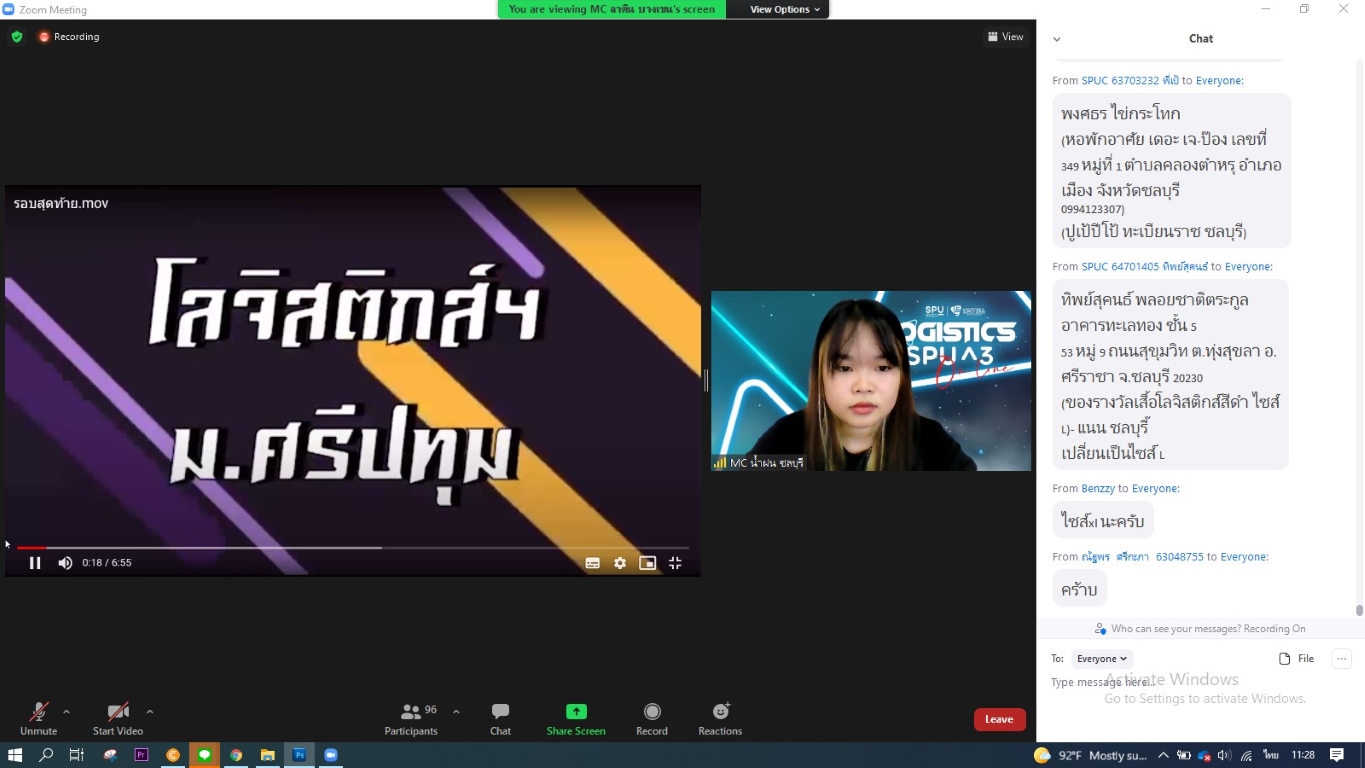Open Wi-Fi network settings in tray

1246,755
